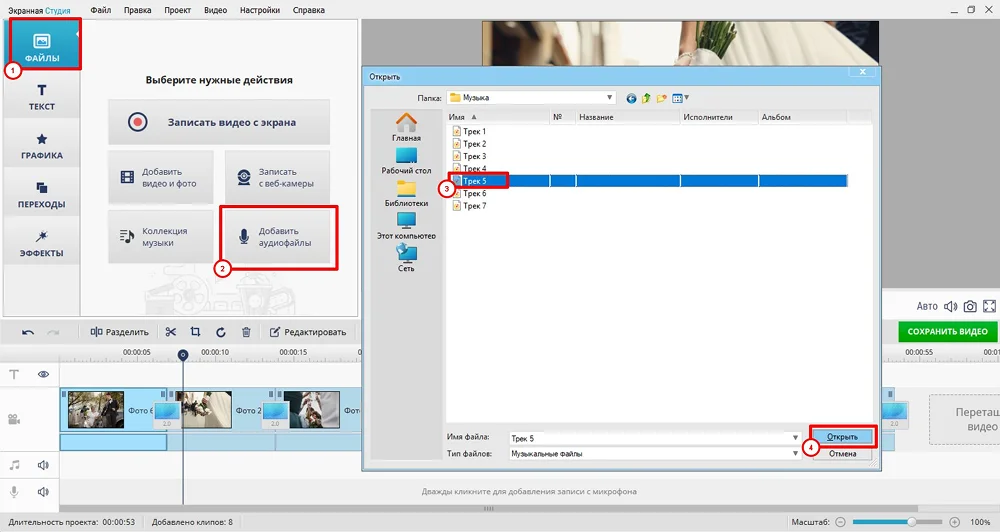Take a snapshot with the camera icon
1000x532 pixels.
(x=969, y=306)
